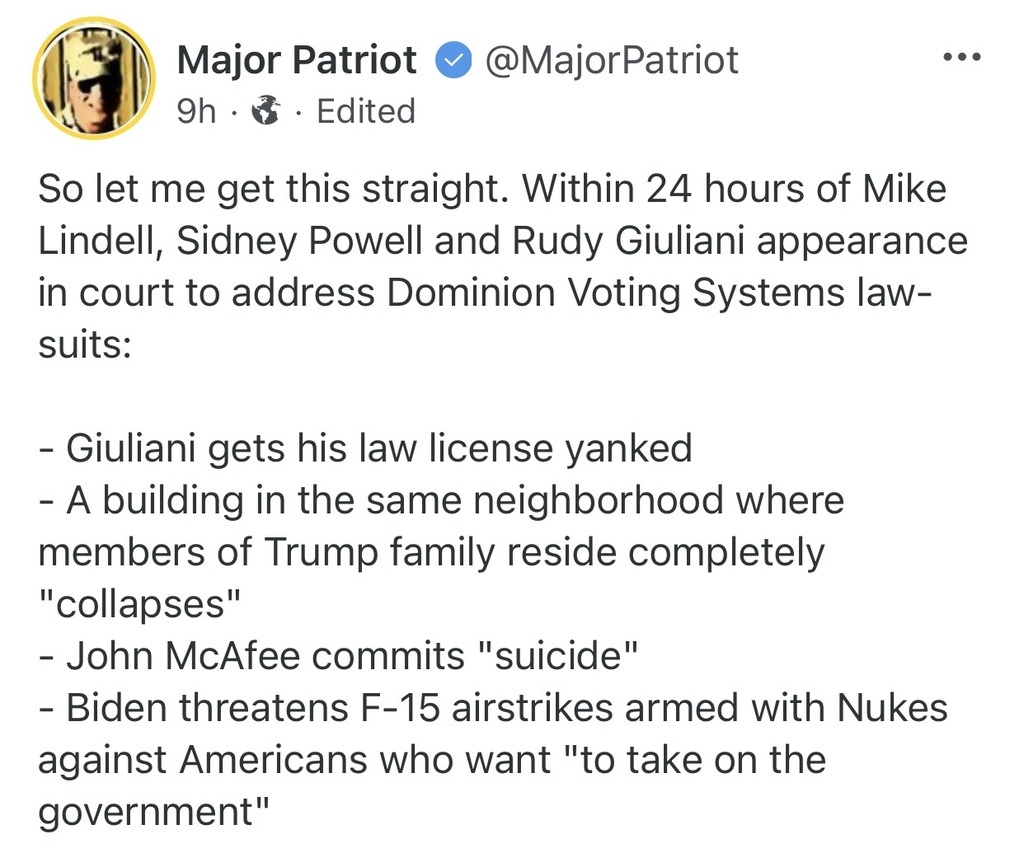1024x867 pixels.
Task: Open the Major Patriot display name link
Action: (297, 61)
